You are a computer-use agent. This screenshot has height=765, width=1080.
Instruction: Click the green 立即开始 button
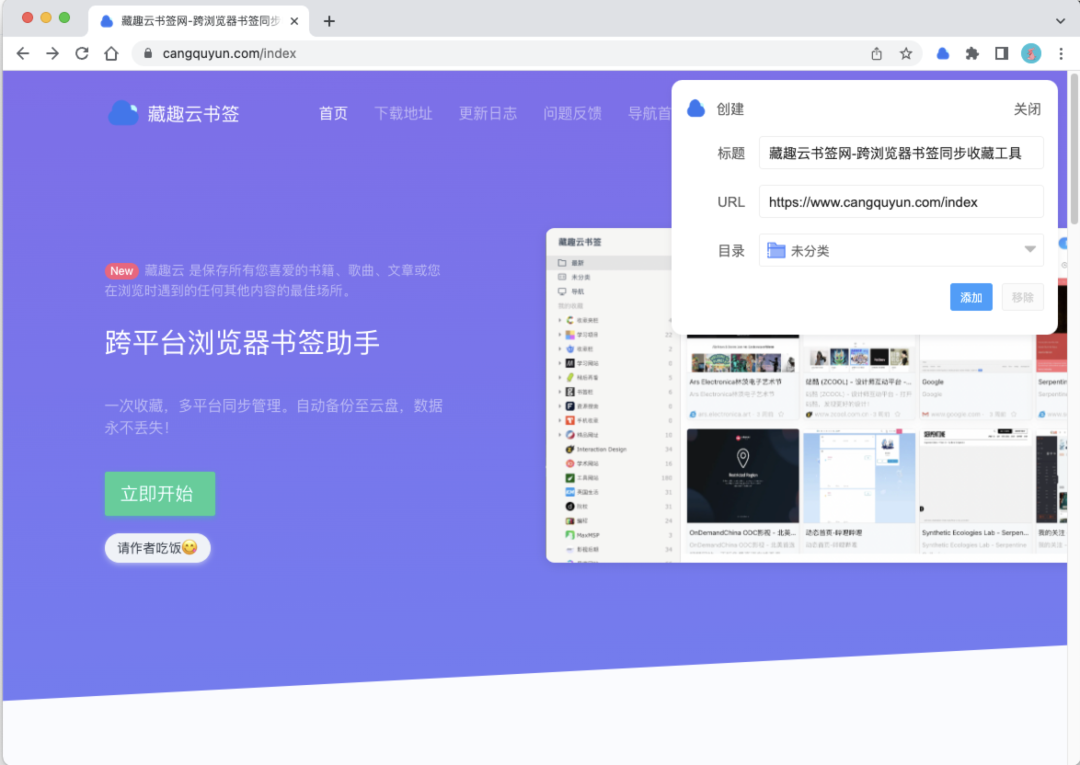click(158, 493)
